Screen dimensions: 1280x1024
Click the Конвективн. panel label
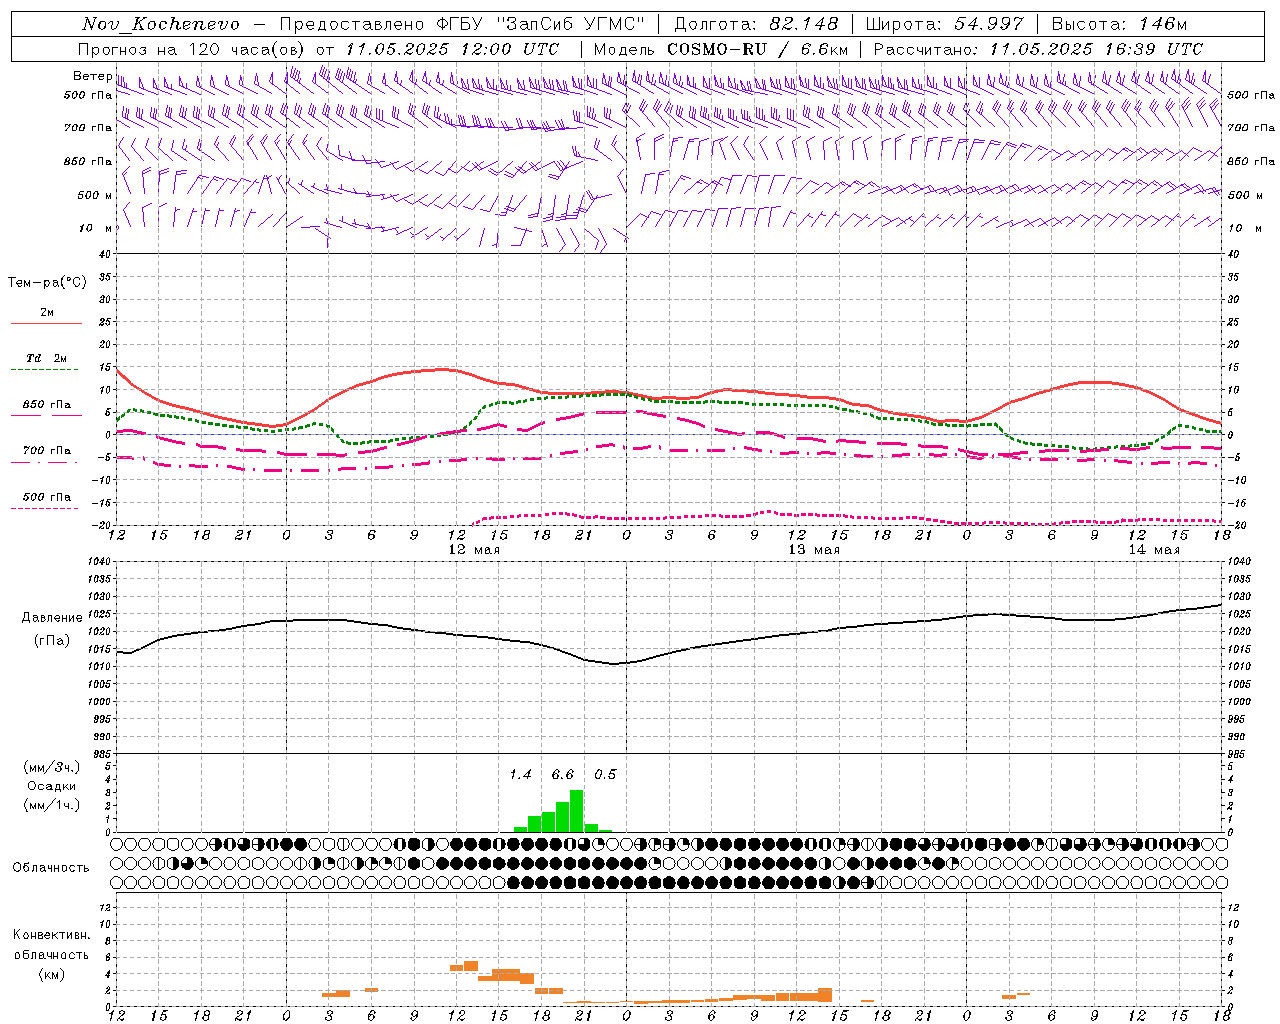51,935
